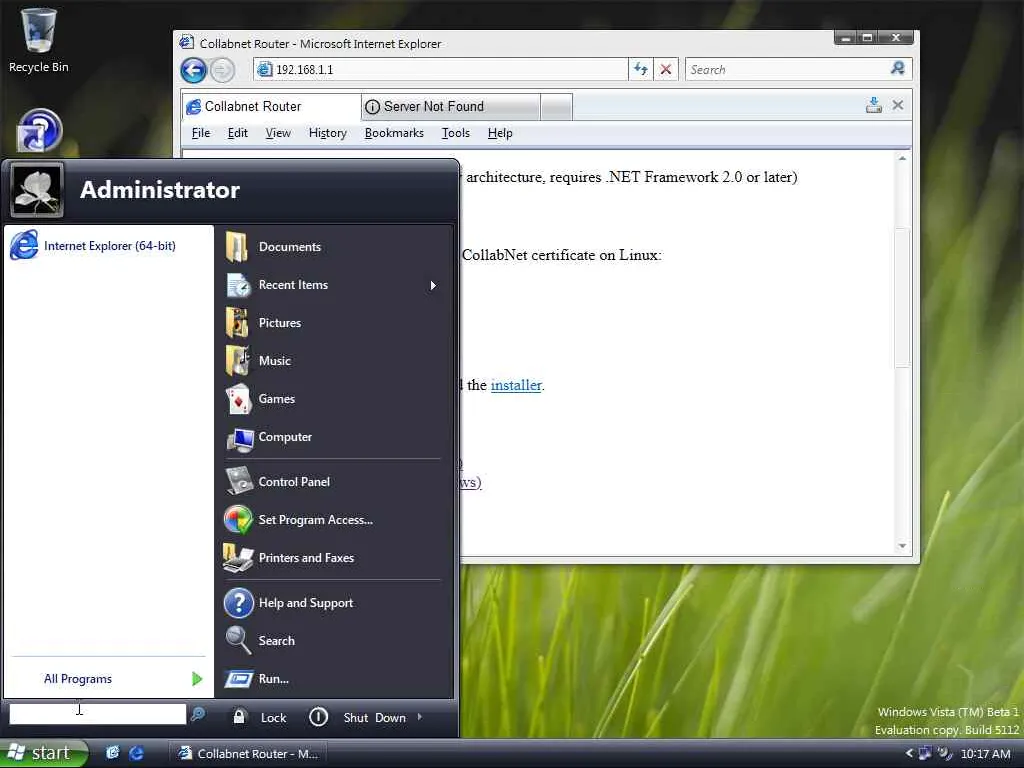
Task: Click the page scrollbar down arrow
Action: pos(902,545)
